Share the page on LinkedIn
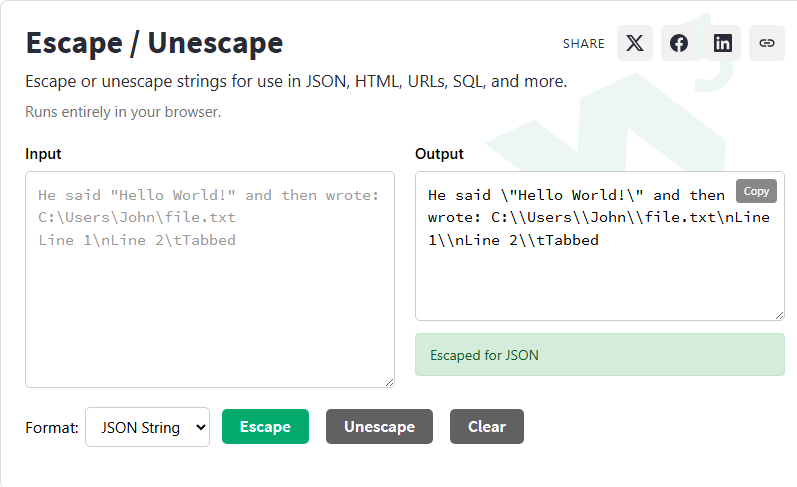Screen dimensions: 797x487 (x=723, y=43)
